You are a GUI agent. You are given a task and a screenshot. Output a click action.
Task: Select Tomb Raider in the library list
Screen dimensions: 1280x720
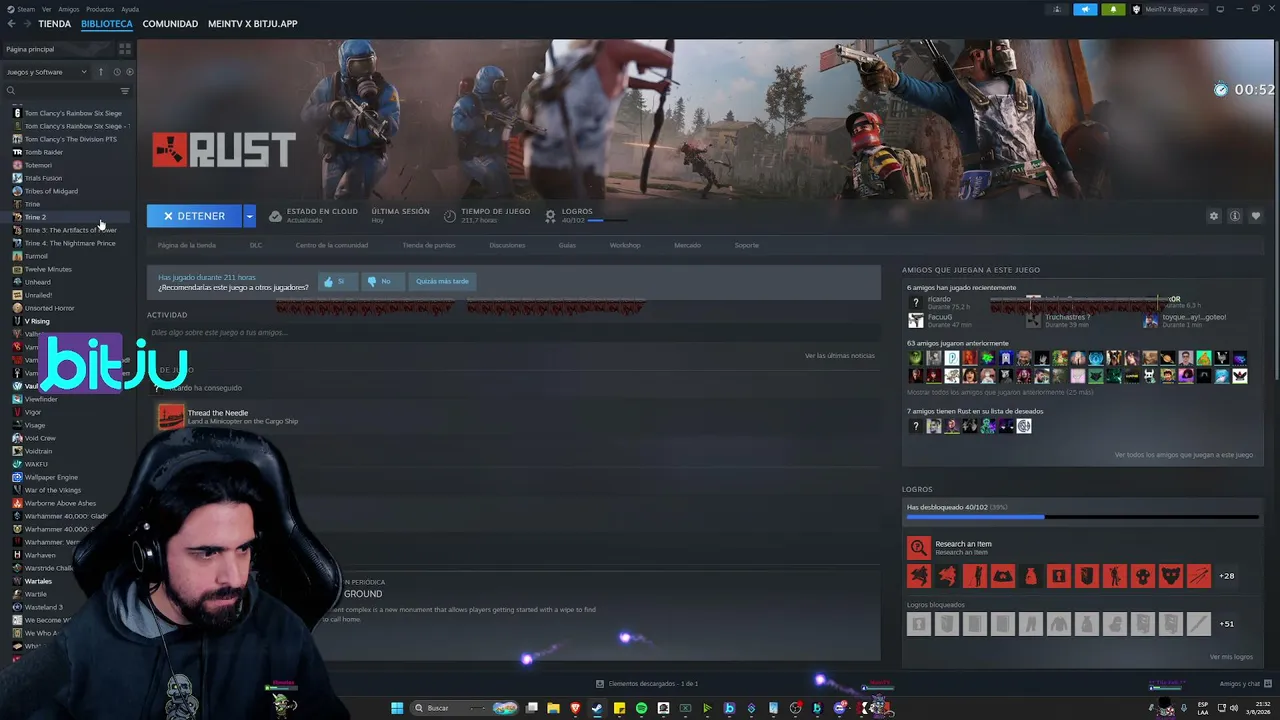point(44,152)
